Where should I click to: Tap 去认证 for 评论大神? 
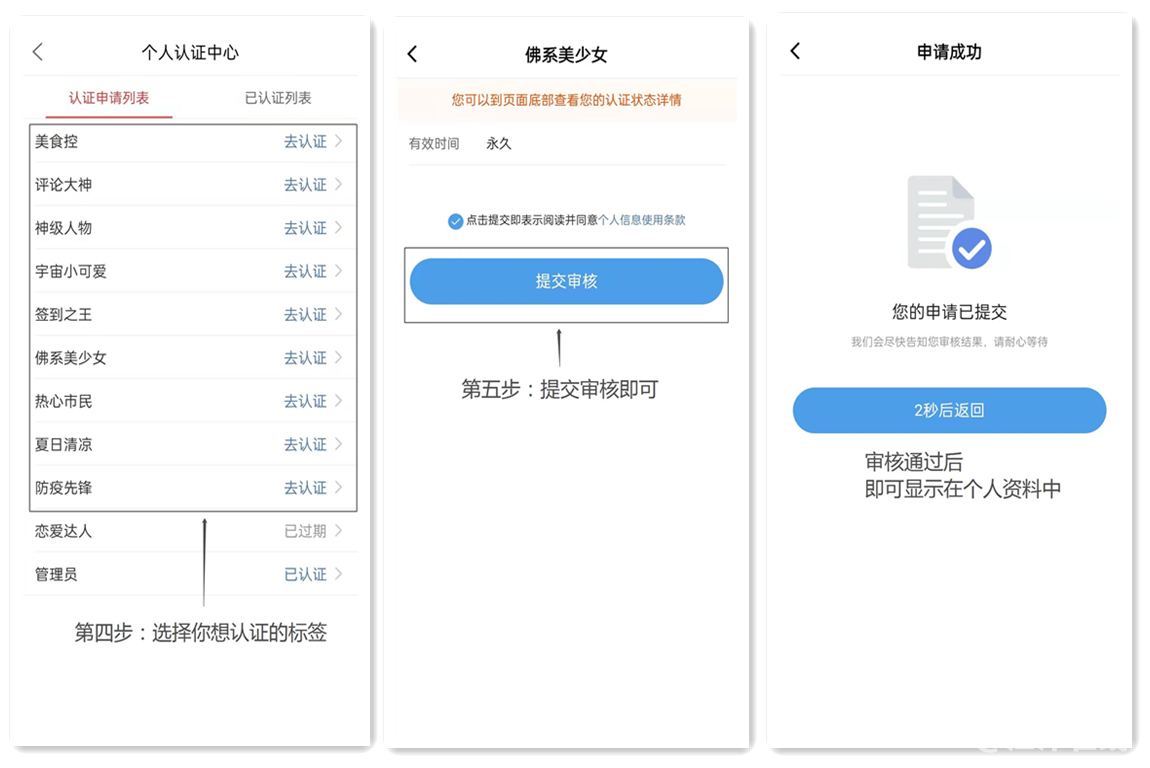[305, 185]
